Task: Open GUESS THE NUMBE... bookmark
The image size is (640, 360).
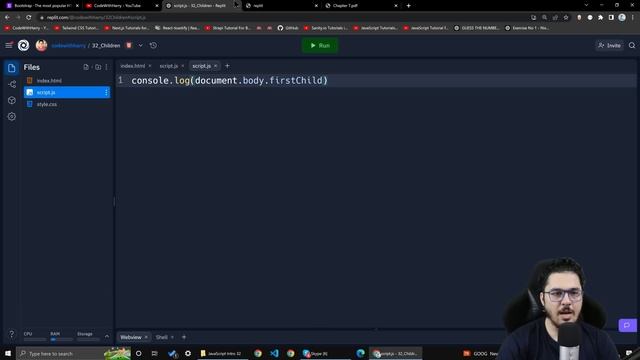Action: pos(476,28)
